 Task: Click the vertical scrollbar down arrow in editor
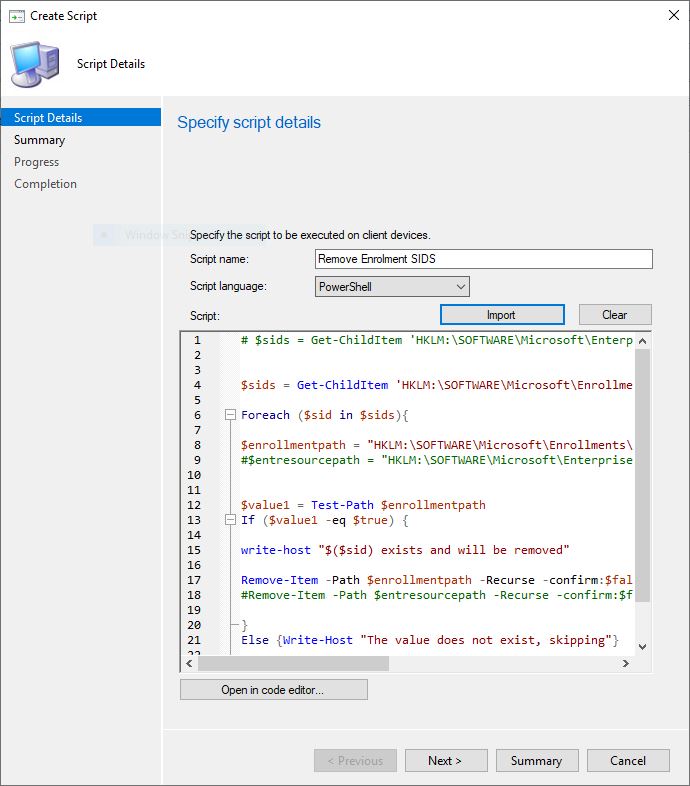pyautogui.click(x=643, y=647)
